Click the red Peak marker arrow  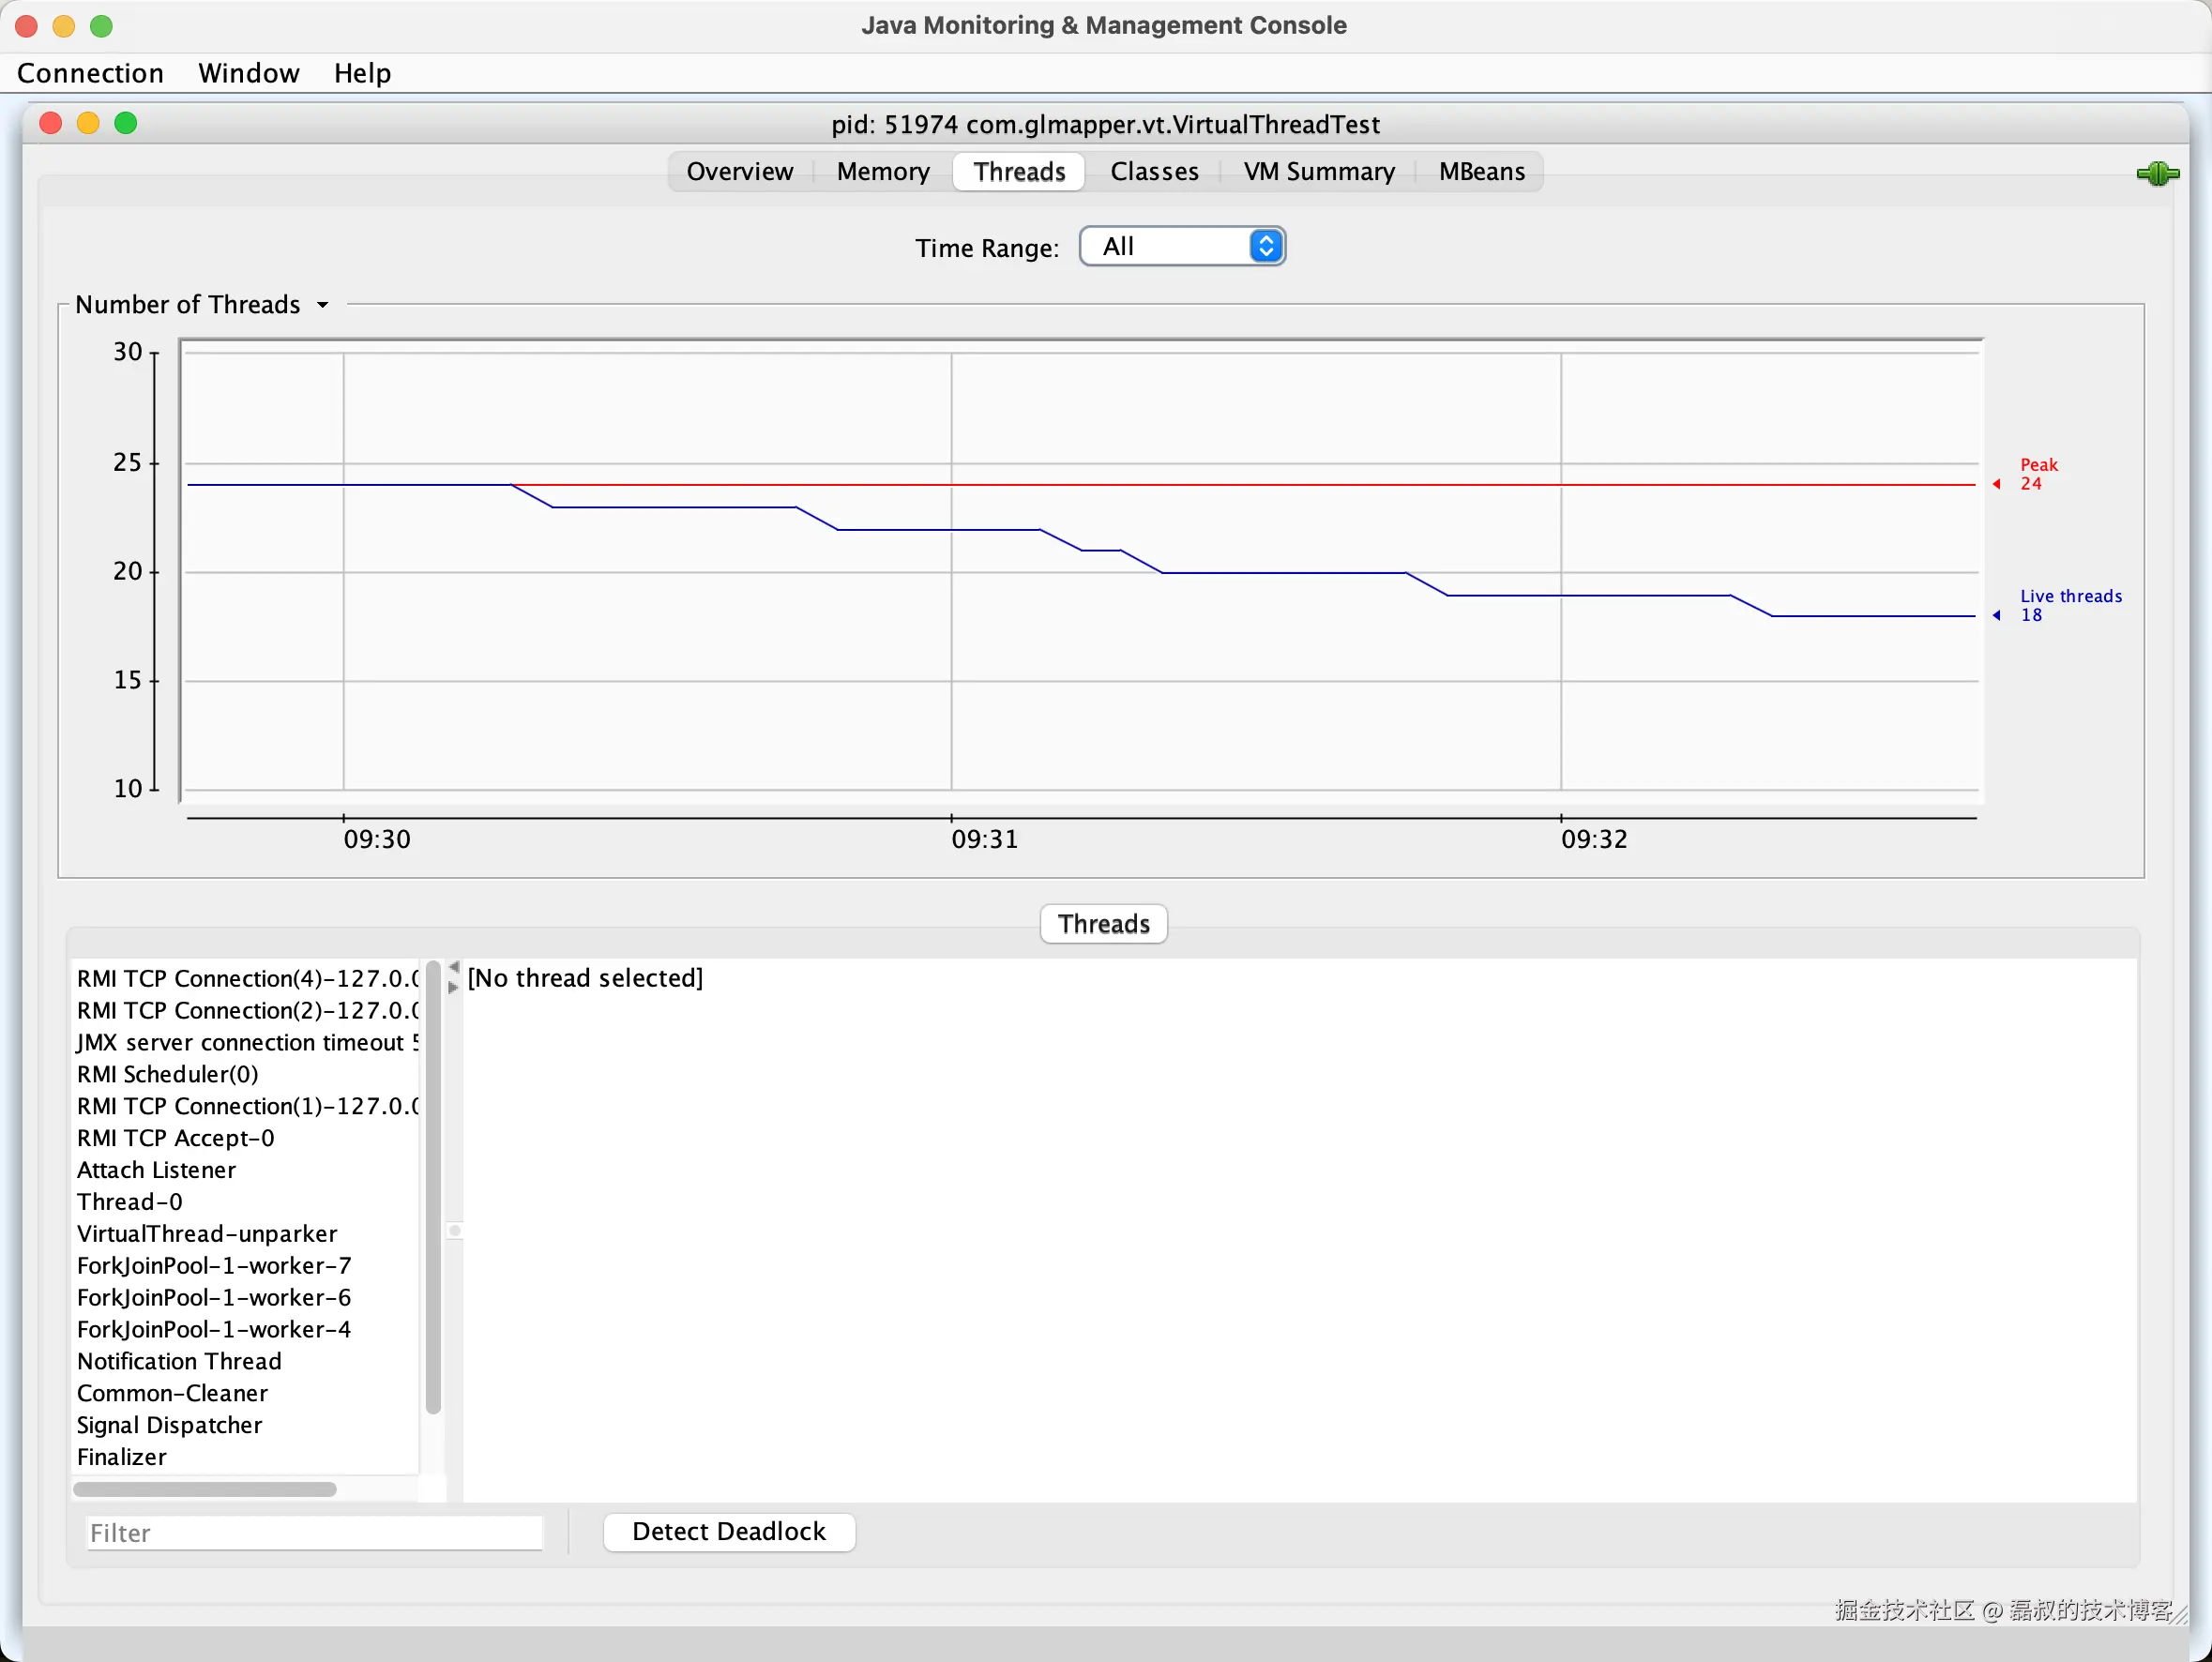1996,484
